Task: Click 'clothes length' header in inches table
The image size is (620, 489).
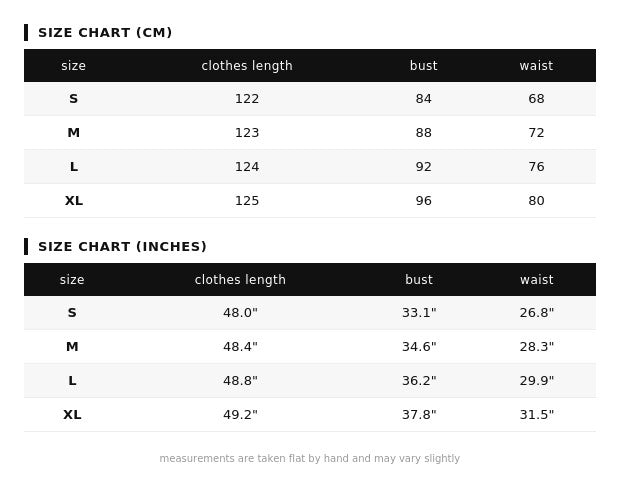Action: [x=240, y=280]
